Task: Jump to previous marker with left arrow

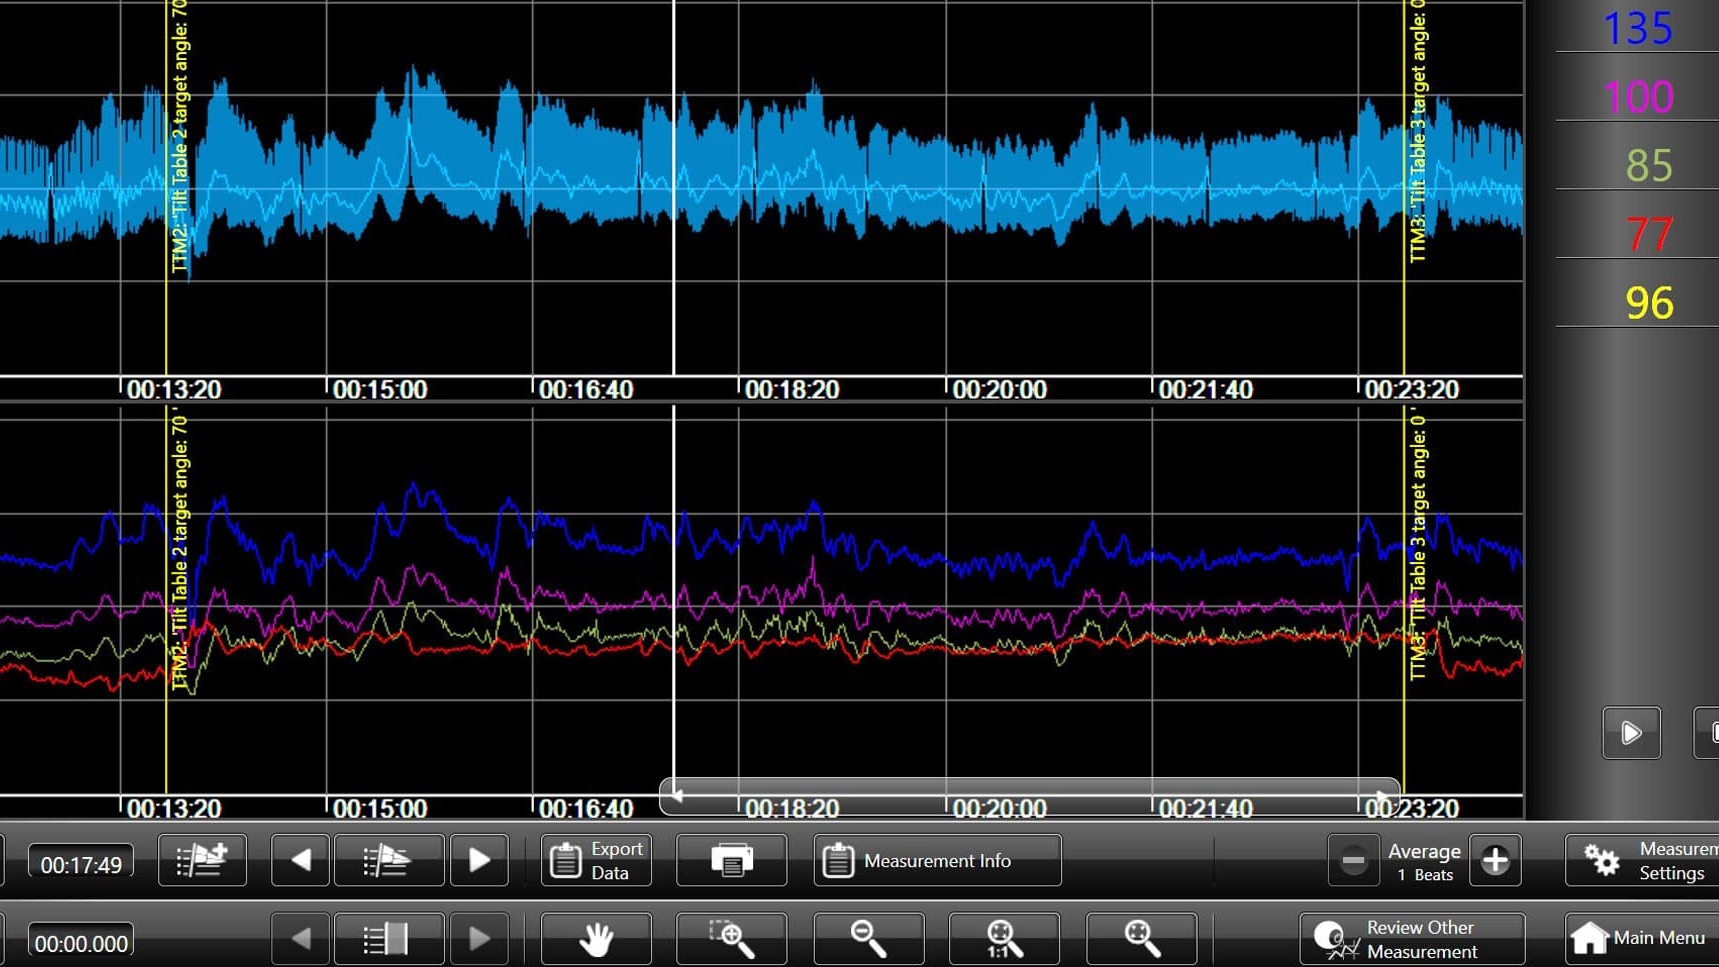Action: click(x=300, y=860)
